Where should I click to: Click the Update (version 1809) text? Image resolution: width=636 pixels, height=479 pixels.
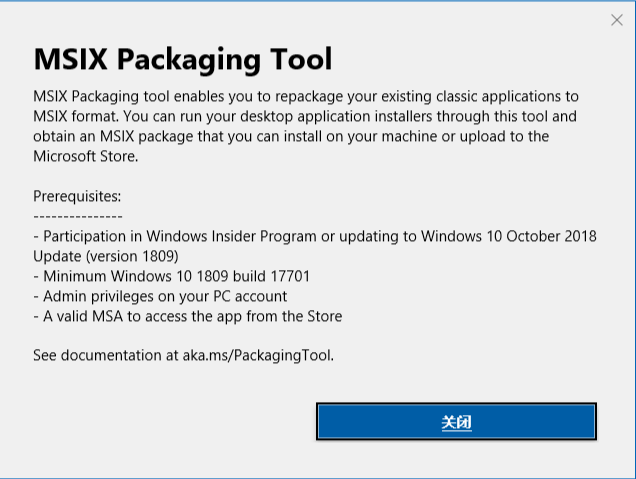click(106, 256)
